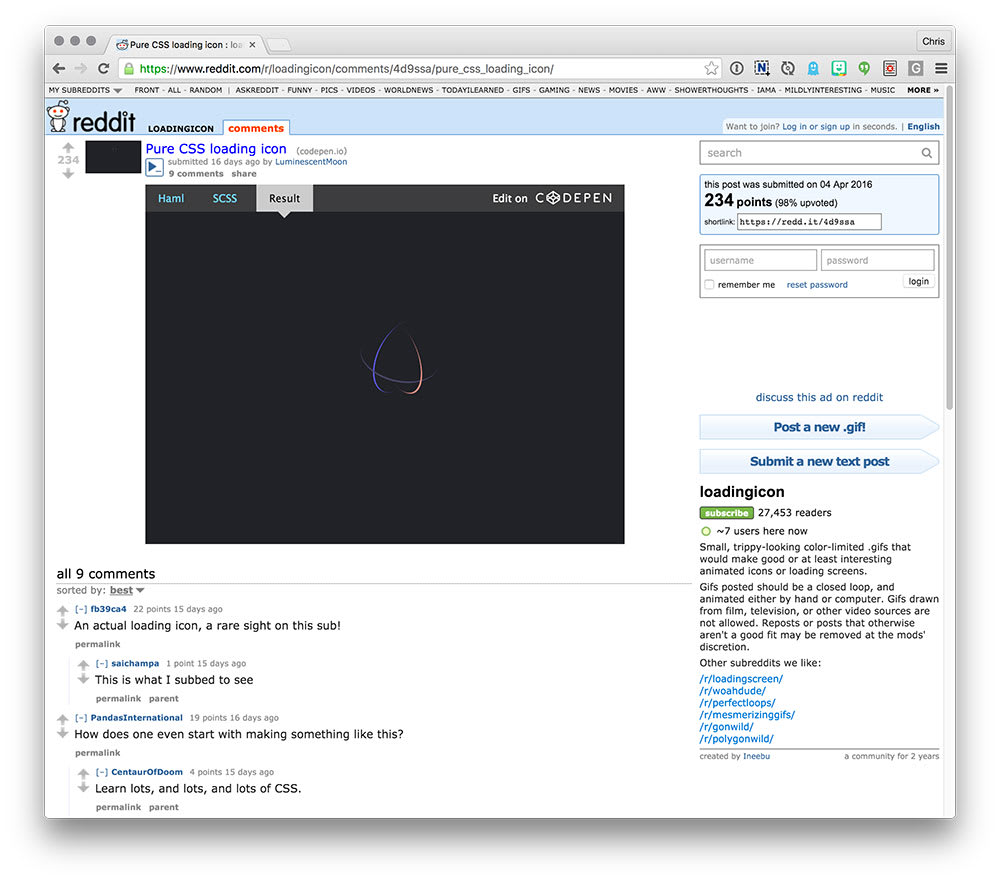Click the CodePen logo on the embed
The height and width of the screenshot is (882, 1000).
(573, 198)
